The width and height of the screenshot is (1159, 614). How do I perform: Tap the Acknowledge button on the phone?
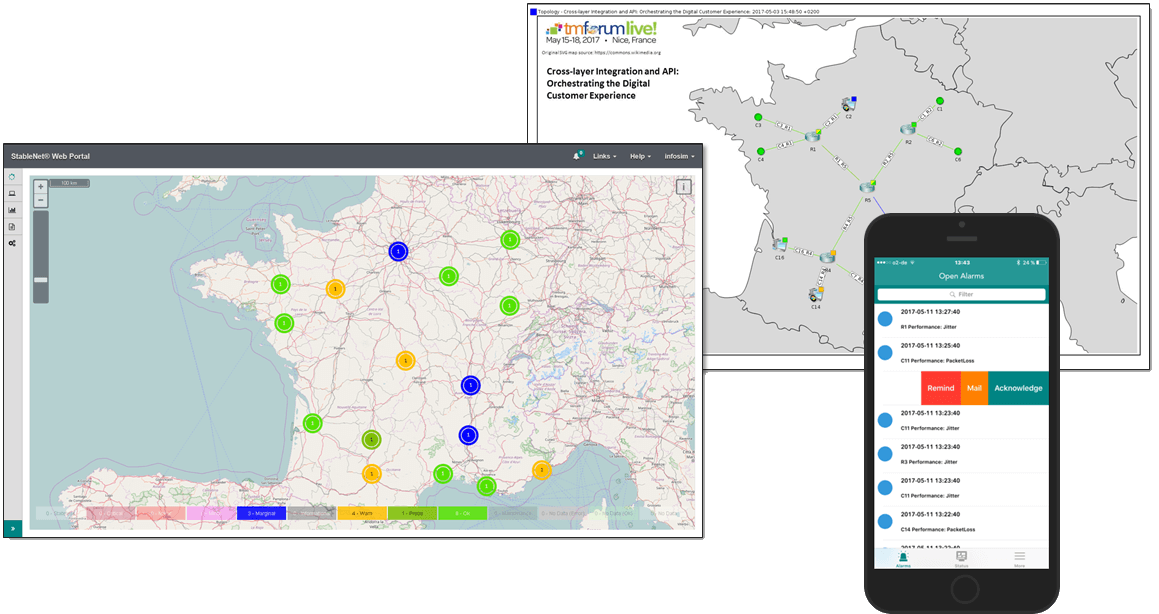(x=1018, y=388)
